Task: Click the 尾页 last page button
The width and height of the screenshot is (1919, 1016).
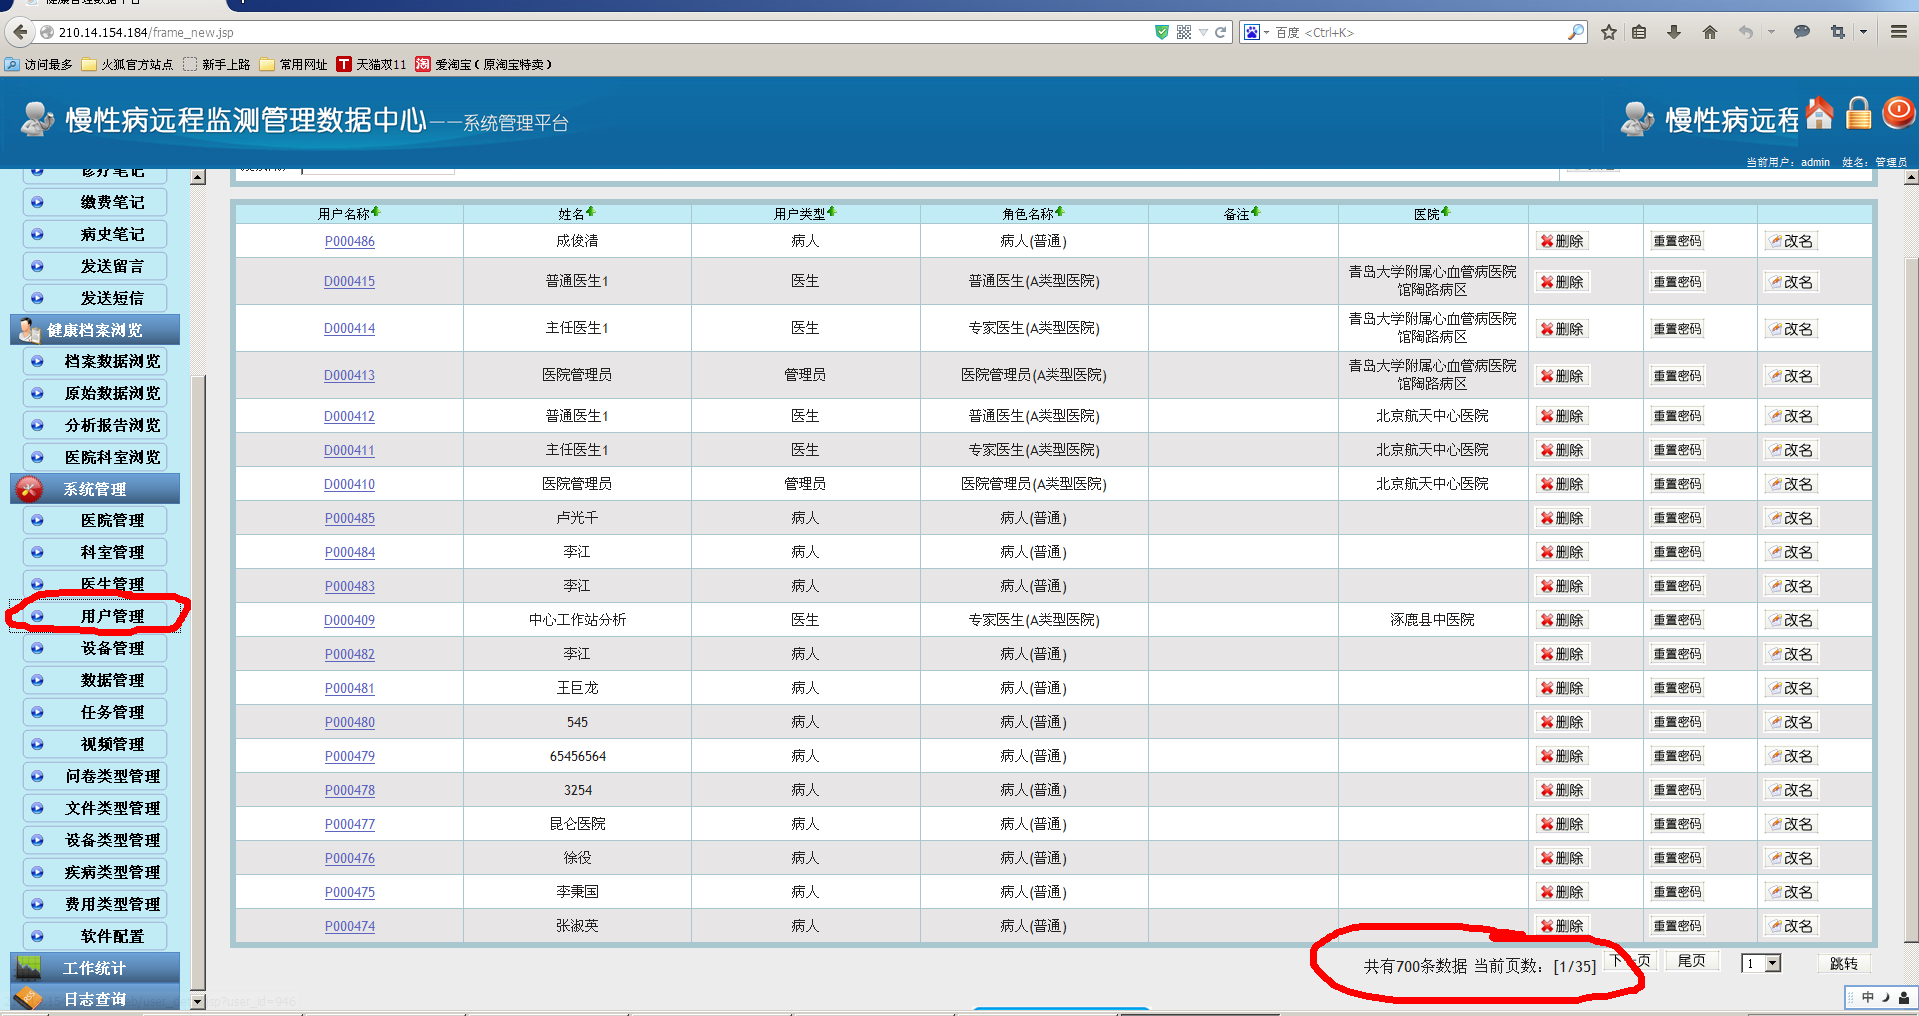Action: pos(1692,961)
